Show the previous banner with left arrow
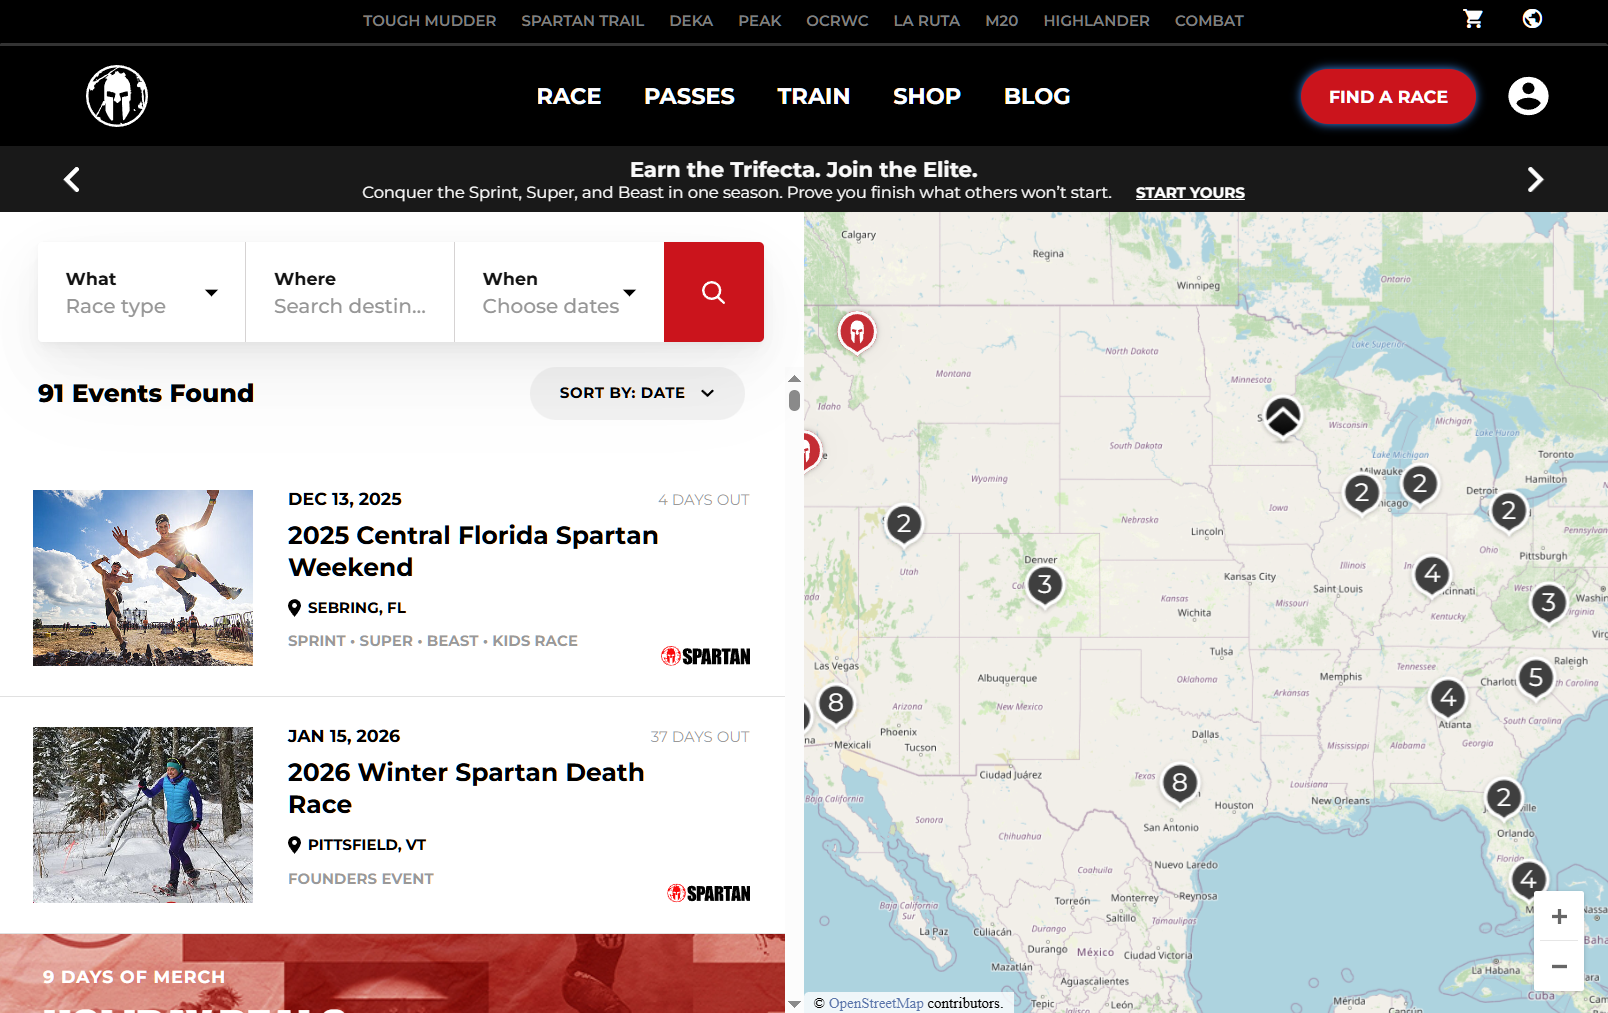Image resolution: width=1608 pixels, height=1013 pixels. click(x=72, y=179)
